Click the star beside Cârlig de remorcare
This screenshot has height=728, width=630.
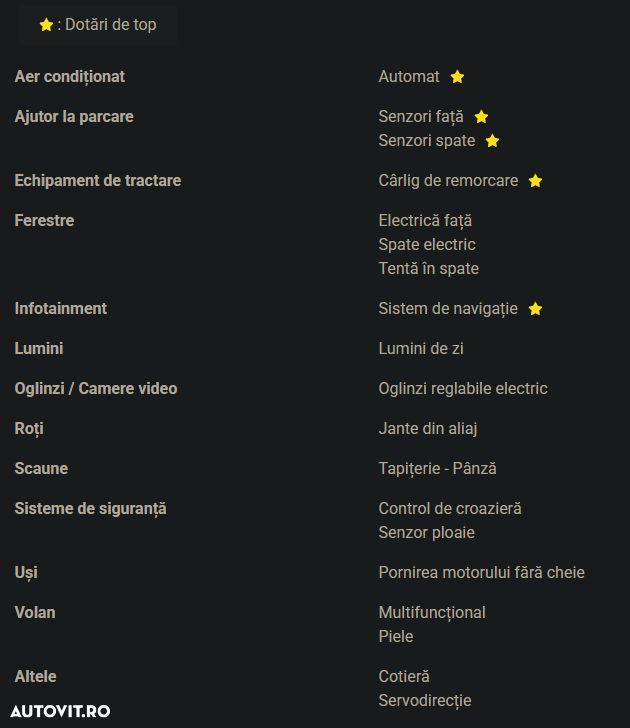click(535, 181)
